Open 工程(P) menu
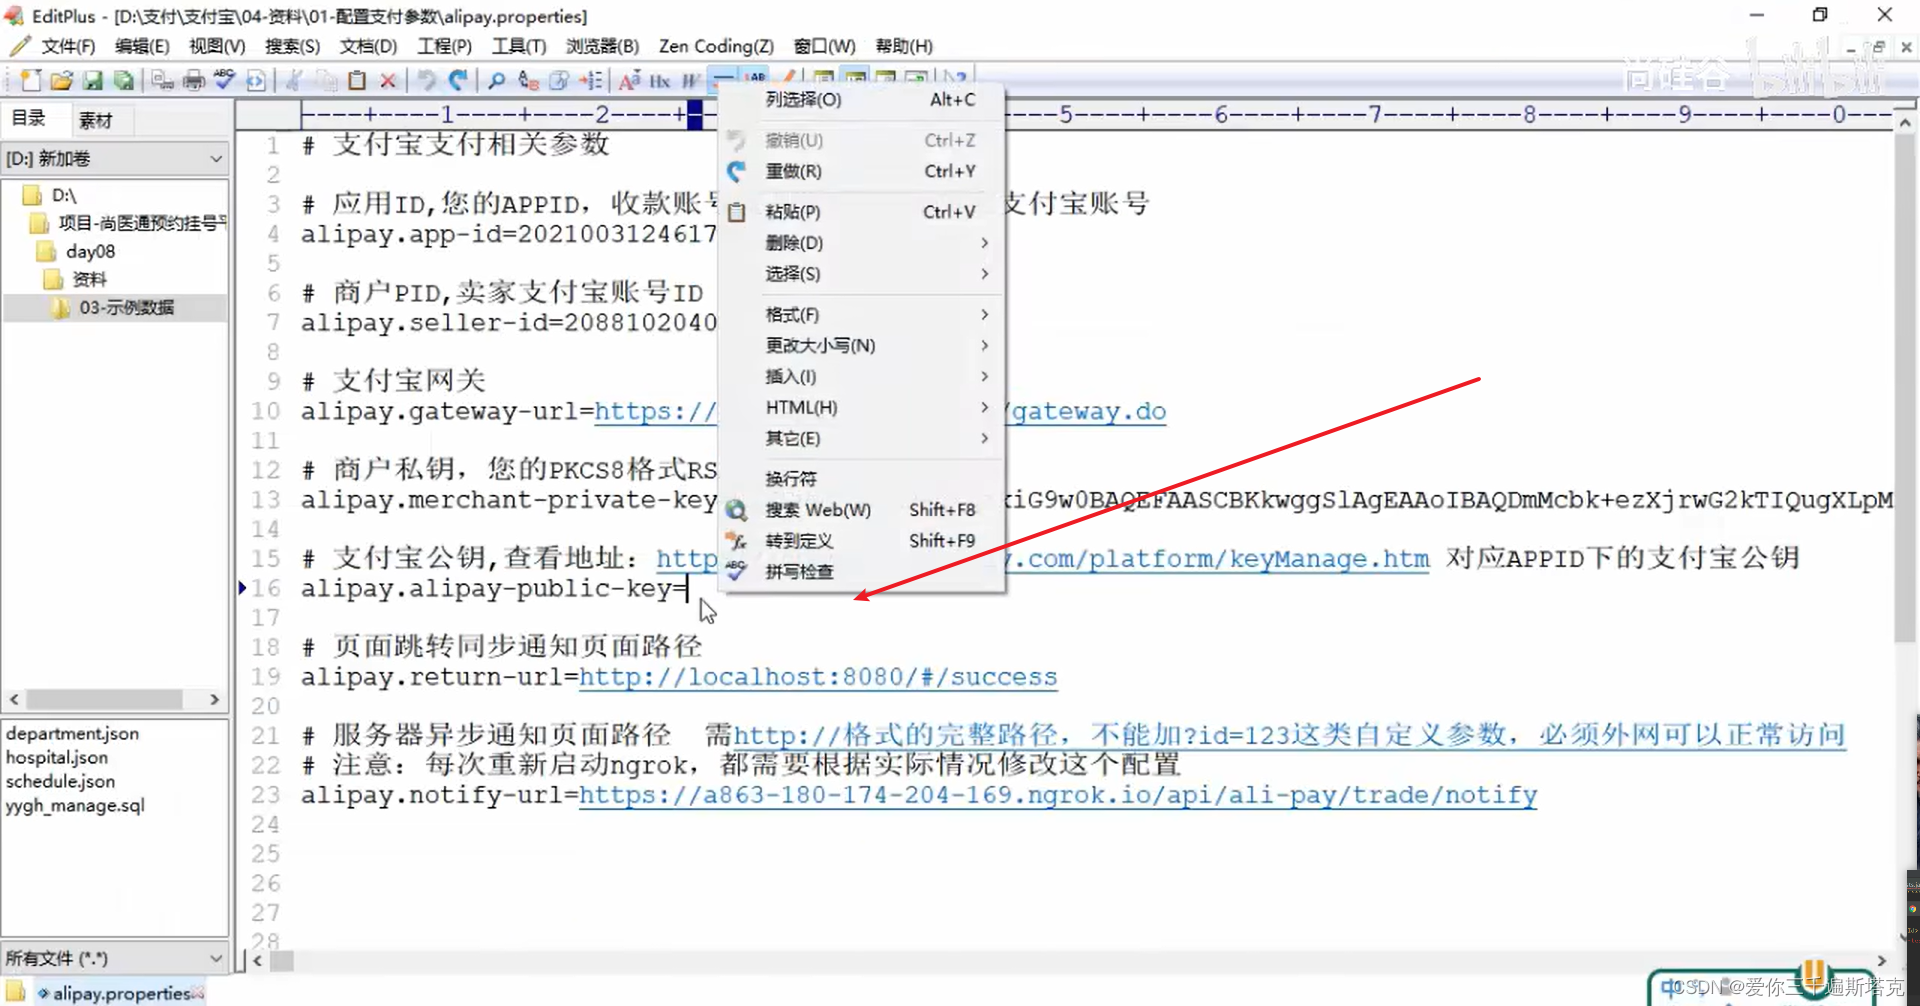The height and width of the screenshot is (1006, 1920). (x=444, y=46)
